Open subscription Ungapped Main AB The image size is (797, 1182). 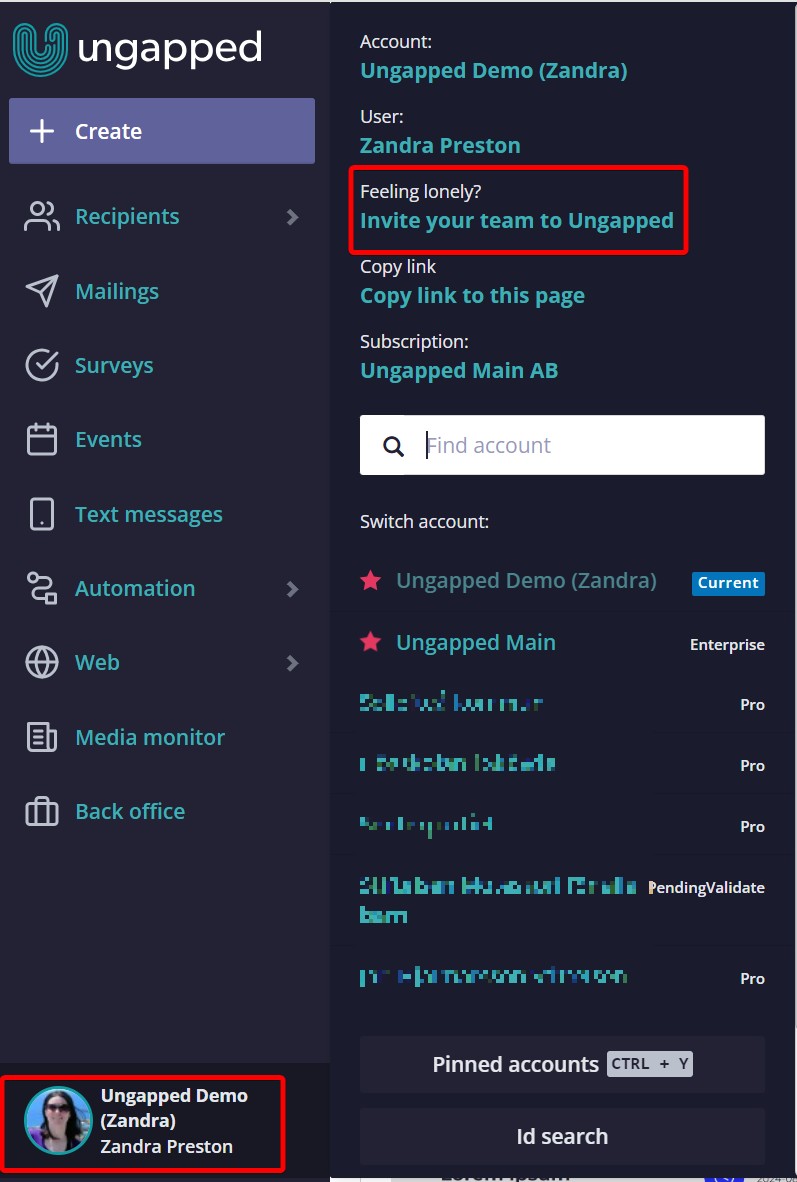coord(459,370)
